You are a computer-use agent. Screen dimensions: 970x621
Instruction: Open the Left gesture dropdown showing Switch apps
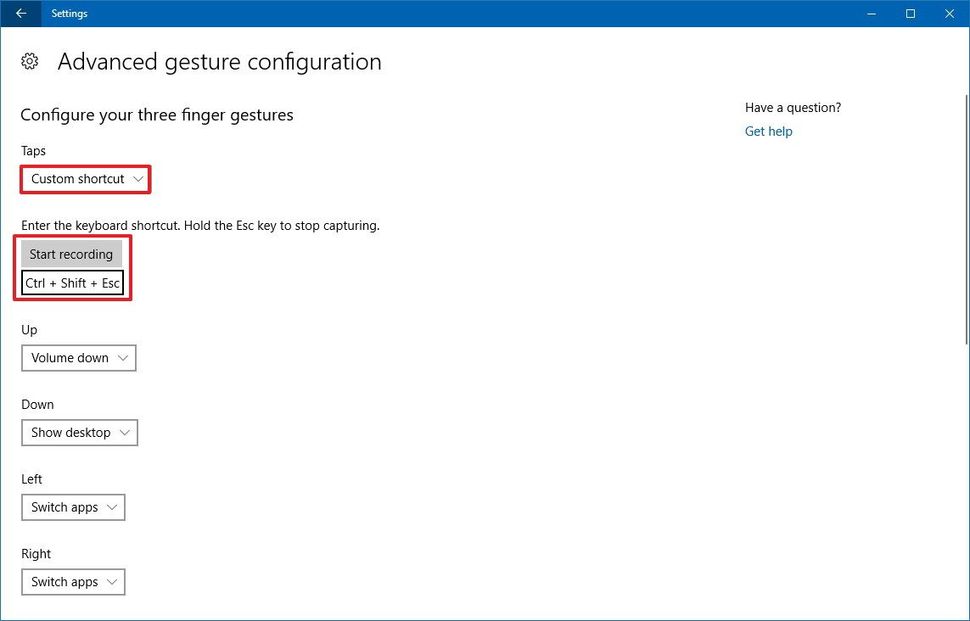pos(72,507)
